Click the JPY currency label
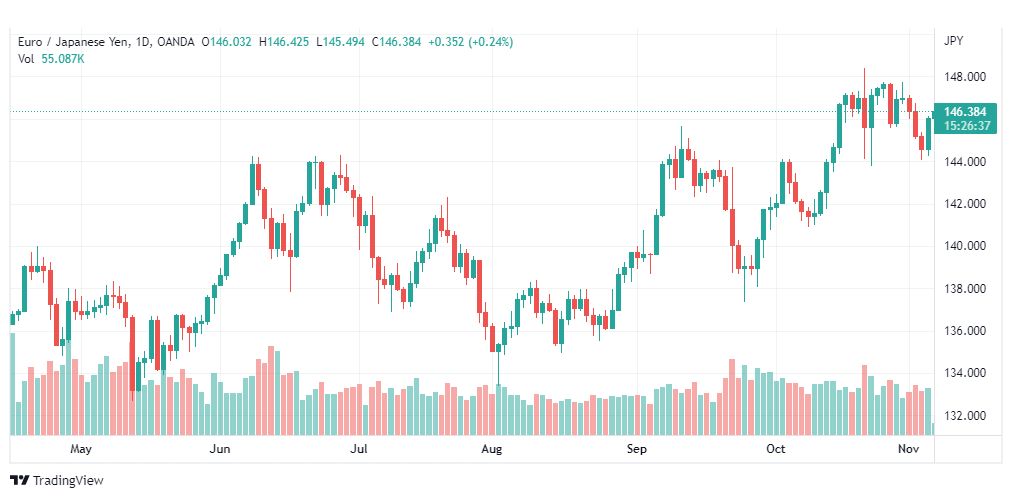Screen dimensions: 1012x498 [x=953, y=41]
